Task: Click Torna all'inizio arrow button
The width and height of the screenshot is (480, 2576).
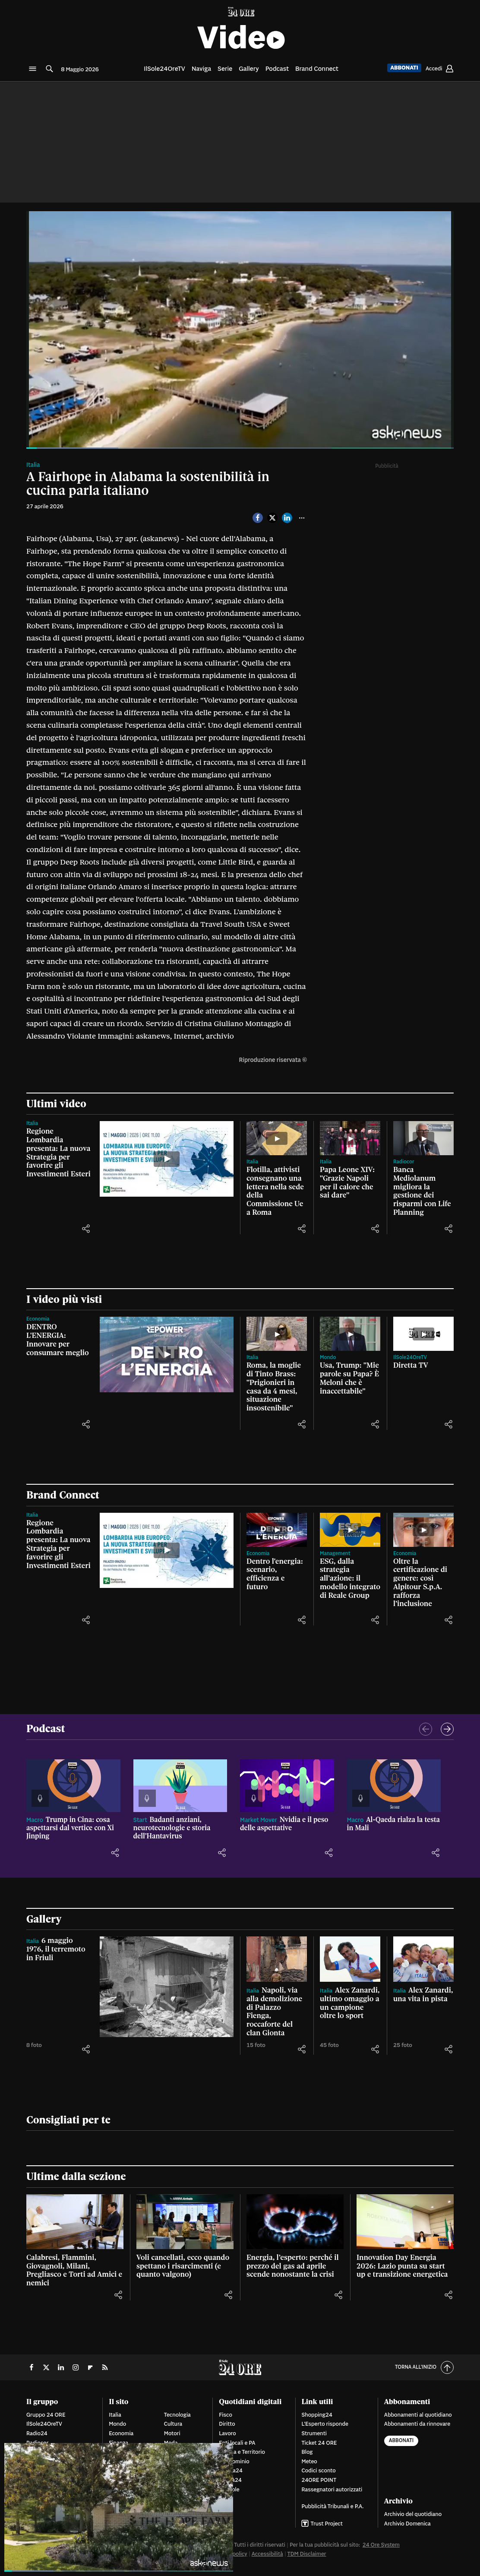Action: [x=447, y=2367]
